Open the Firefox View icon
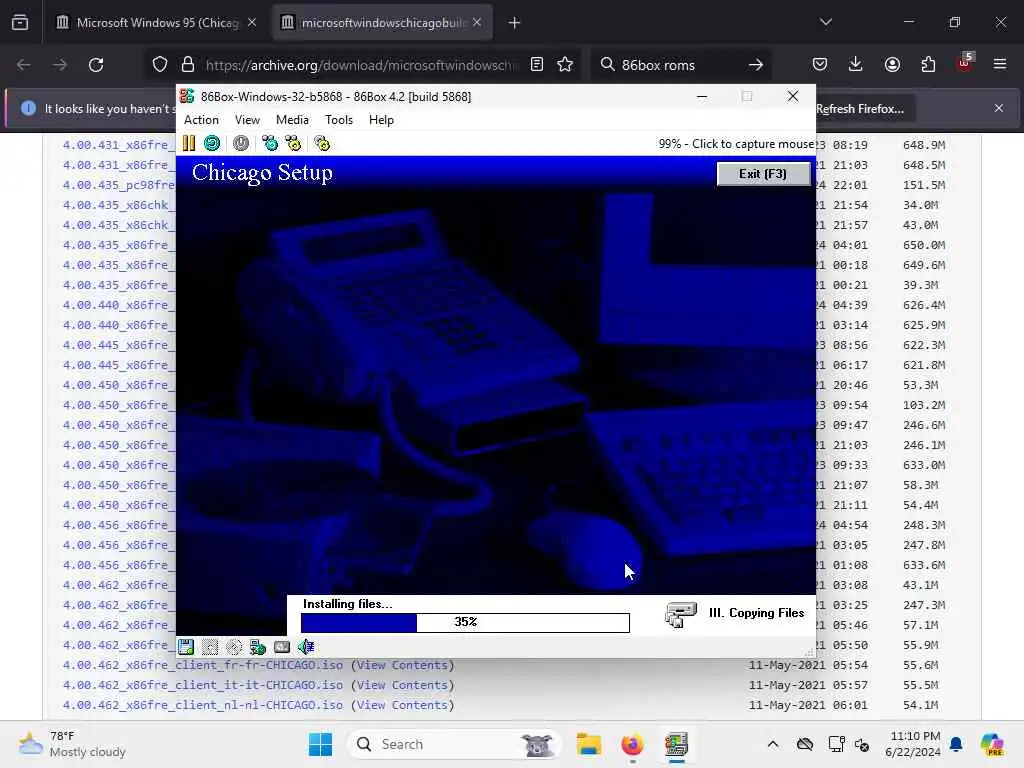 pyautogui.click(x=20, y=23)
